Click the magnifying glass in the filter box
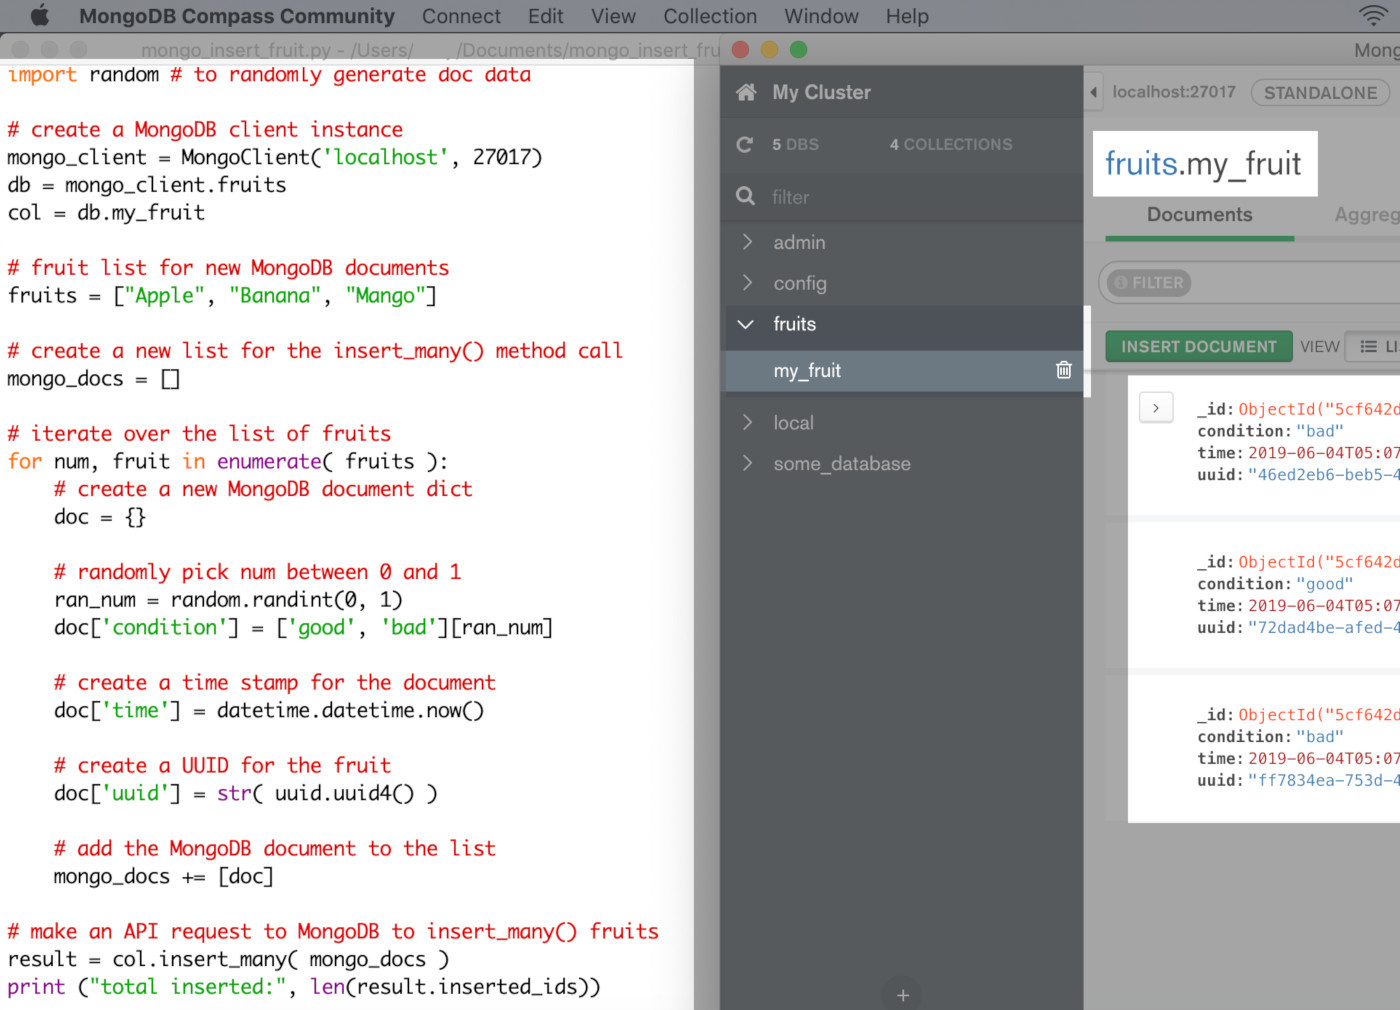This screenshot has width=1400, height=1010. point(746,196)
